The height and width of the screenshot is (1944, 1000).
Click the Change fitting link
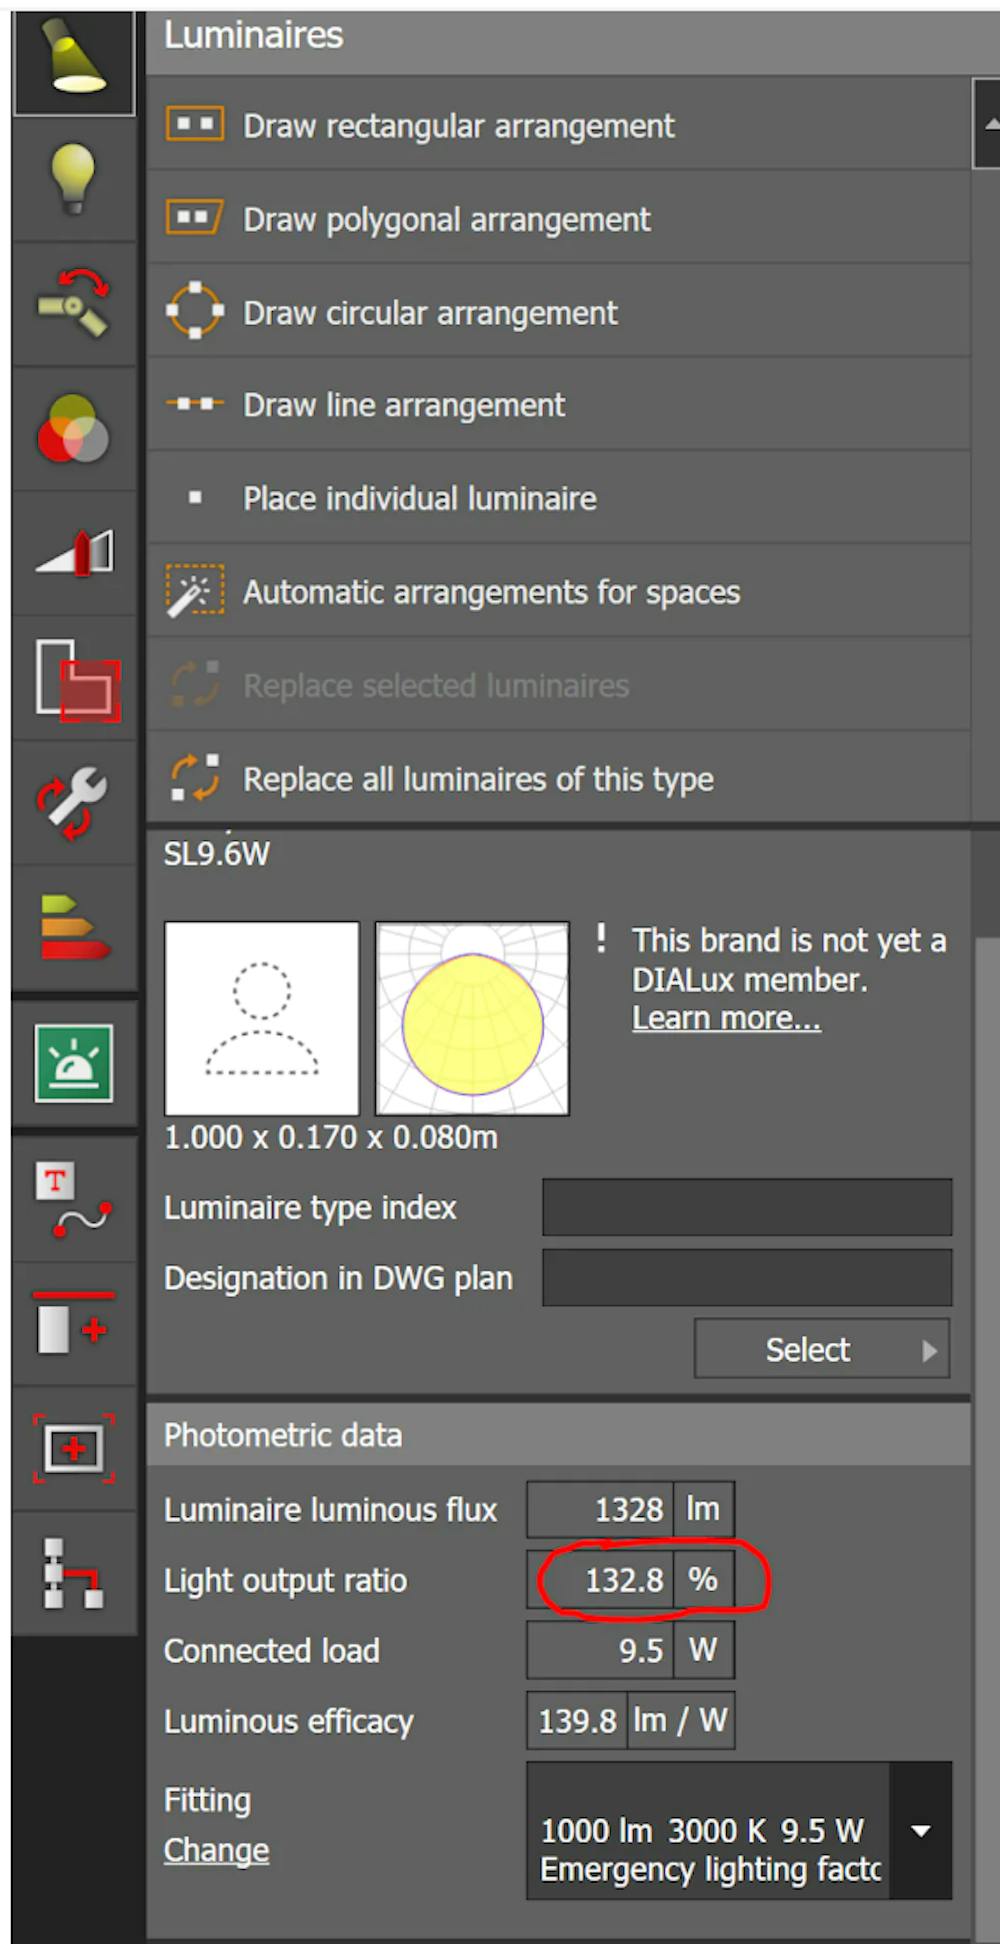(216, 1850)
